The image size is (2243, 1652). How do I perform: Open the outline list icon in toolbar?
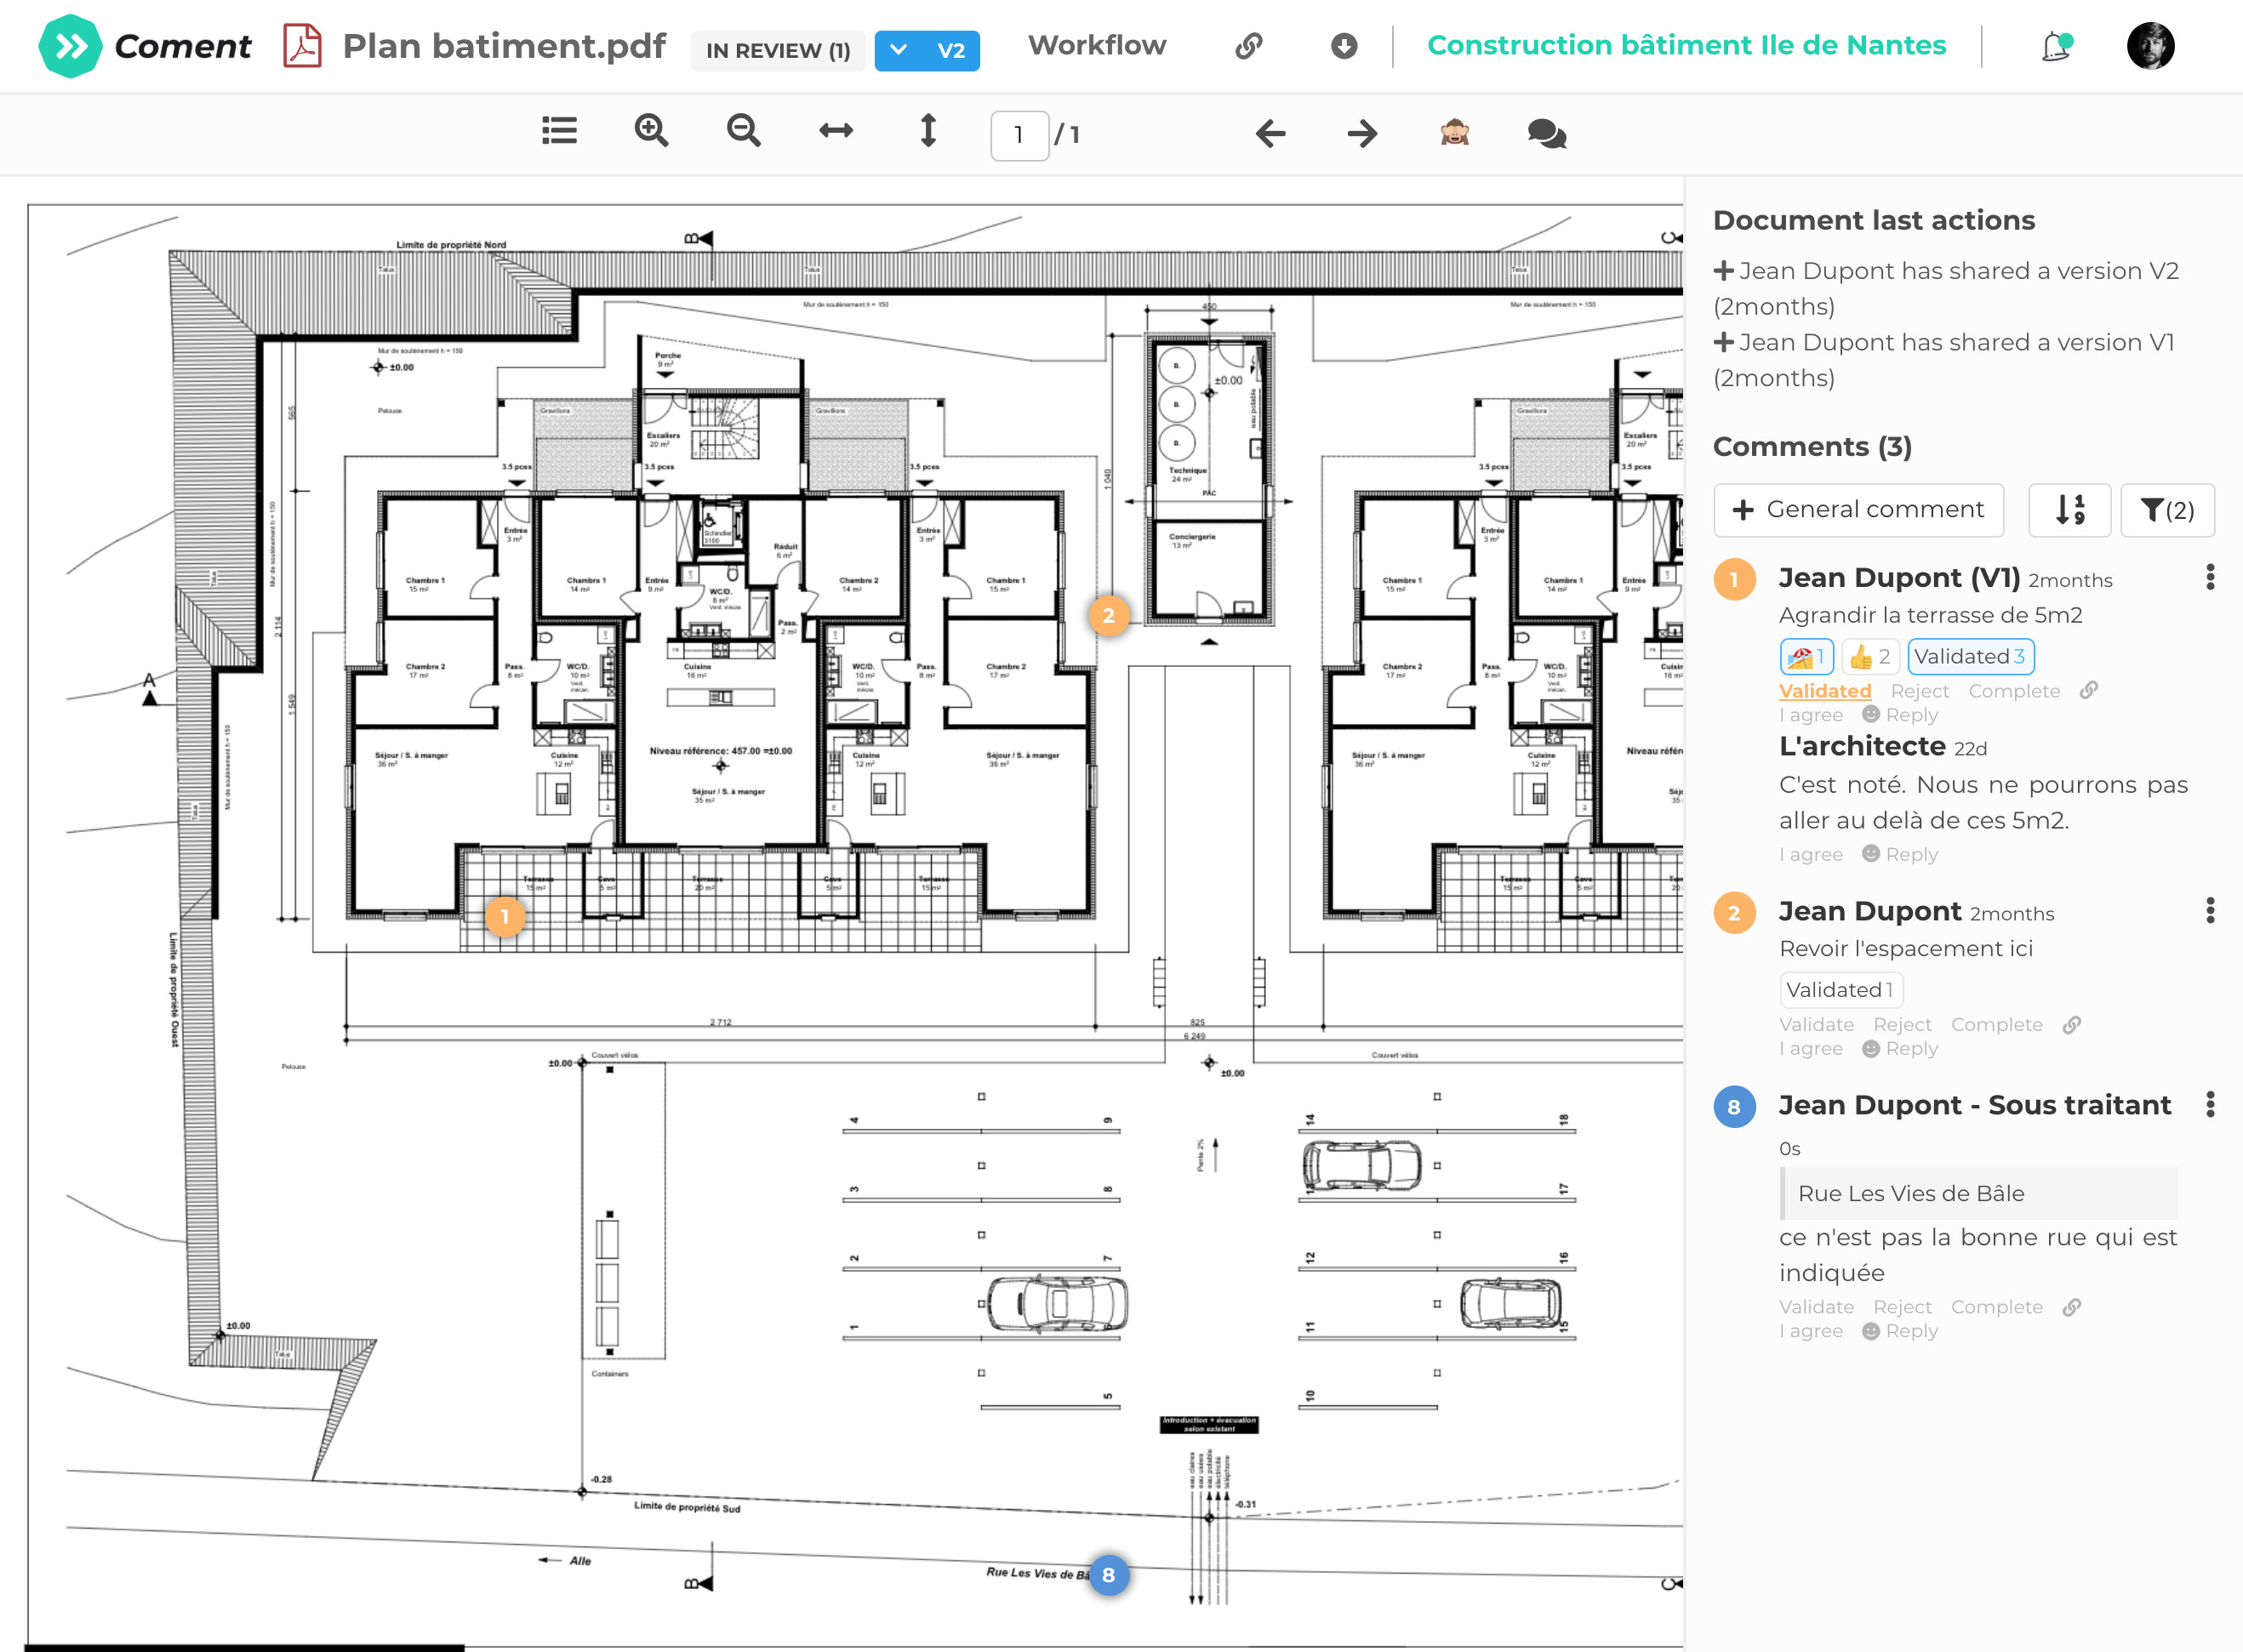559,131
